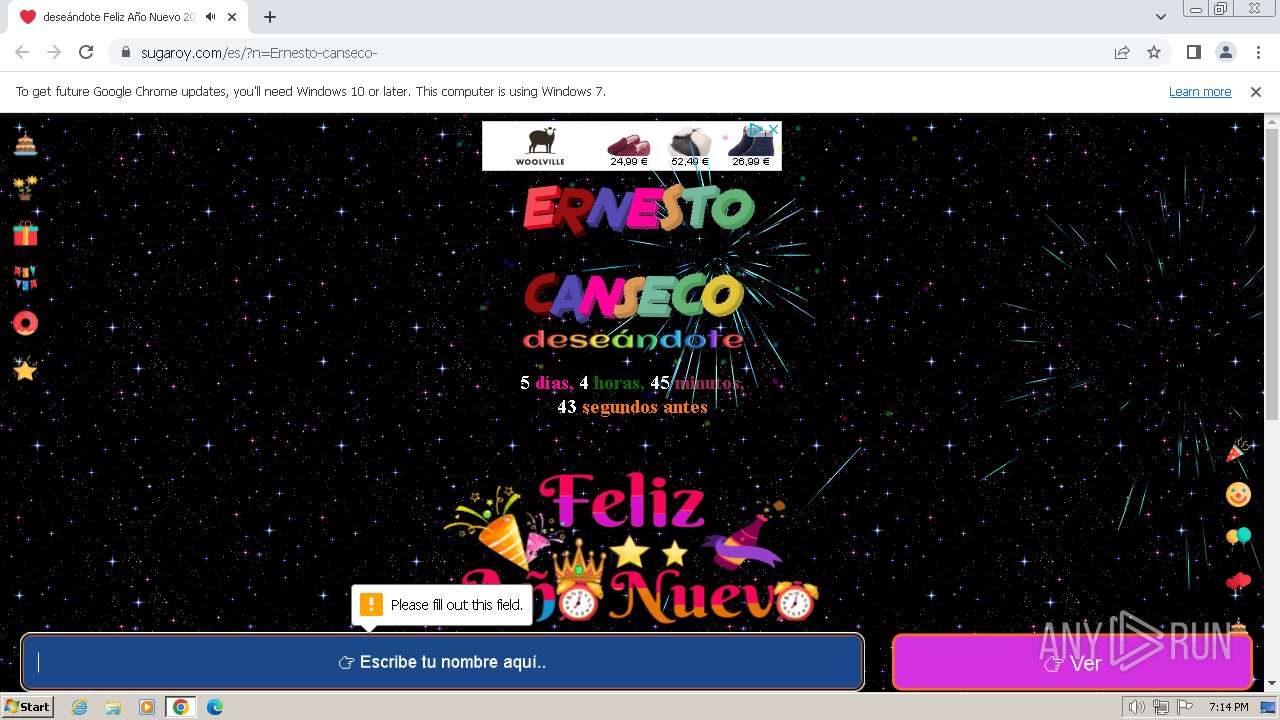Go forward using the browser forward arrow
The height and width of the screenshot is (720, 1280).
54,53
